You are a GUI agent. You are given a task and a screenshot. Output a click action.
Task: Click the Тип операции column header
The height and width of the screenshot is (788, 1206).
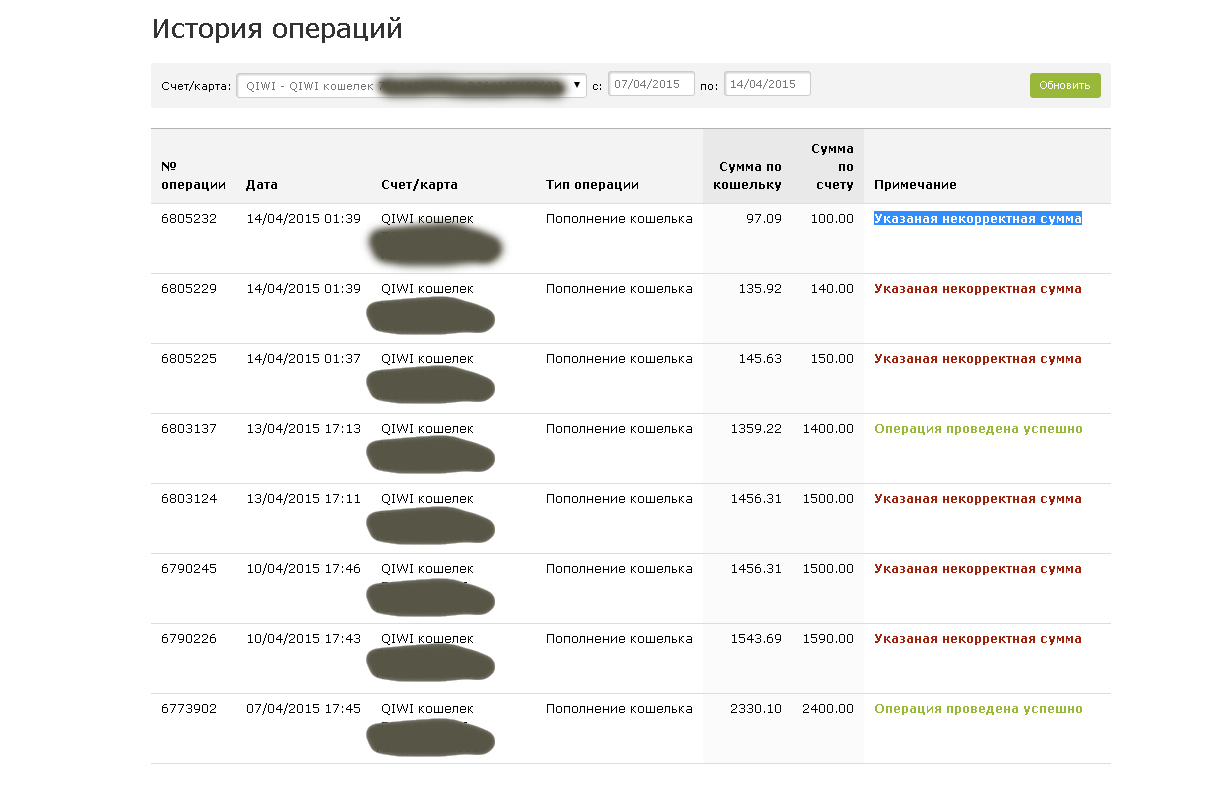click(x=592, y=185)
